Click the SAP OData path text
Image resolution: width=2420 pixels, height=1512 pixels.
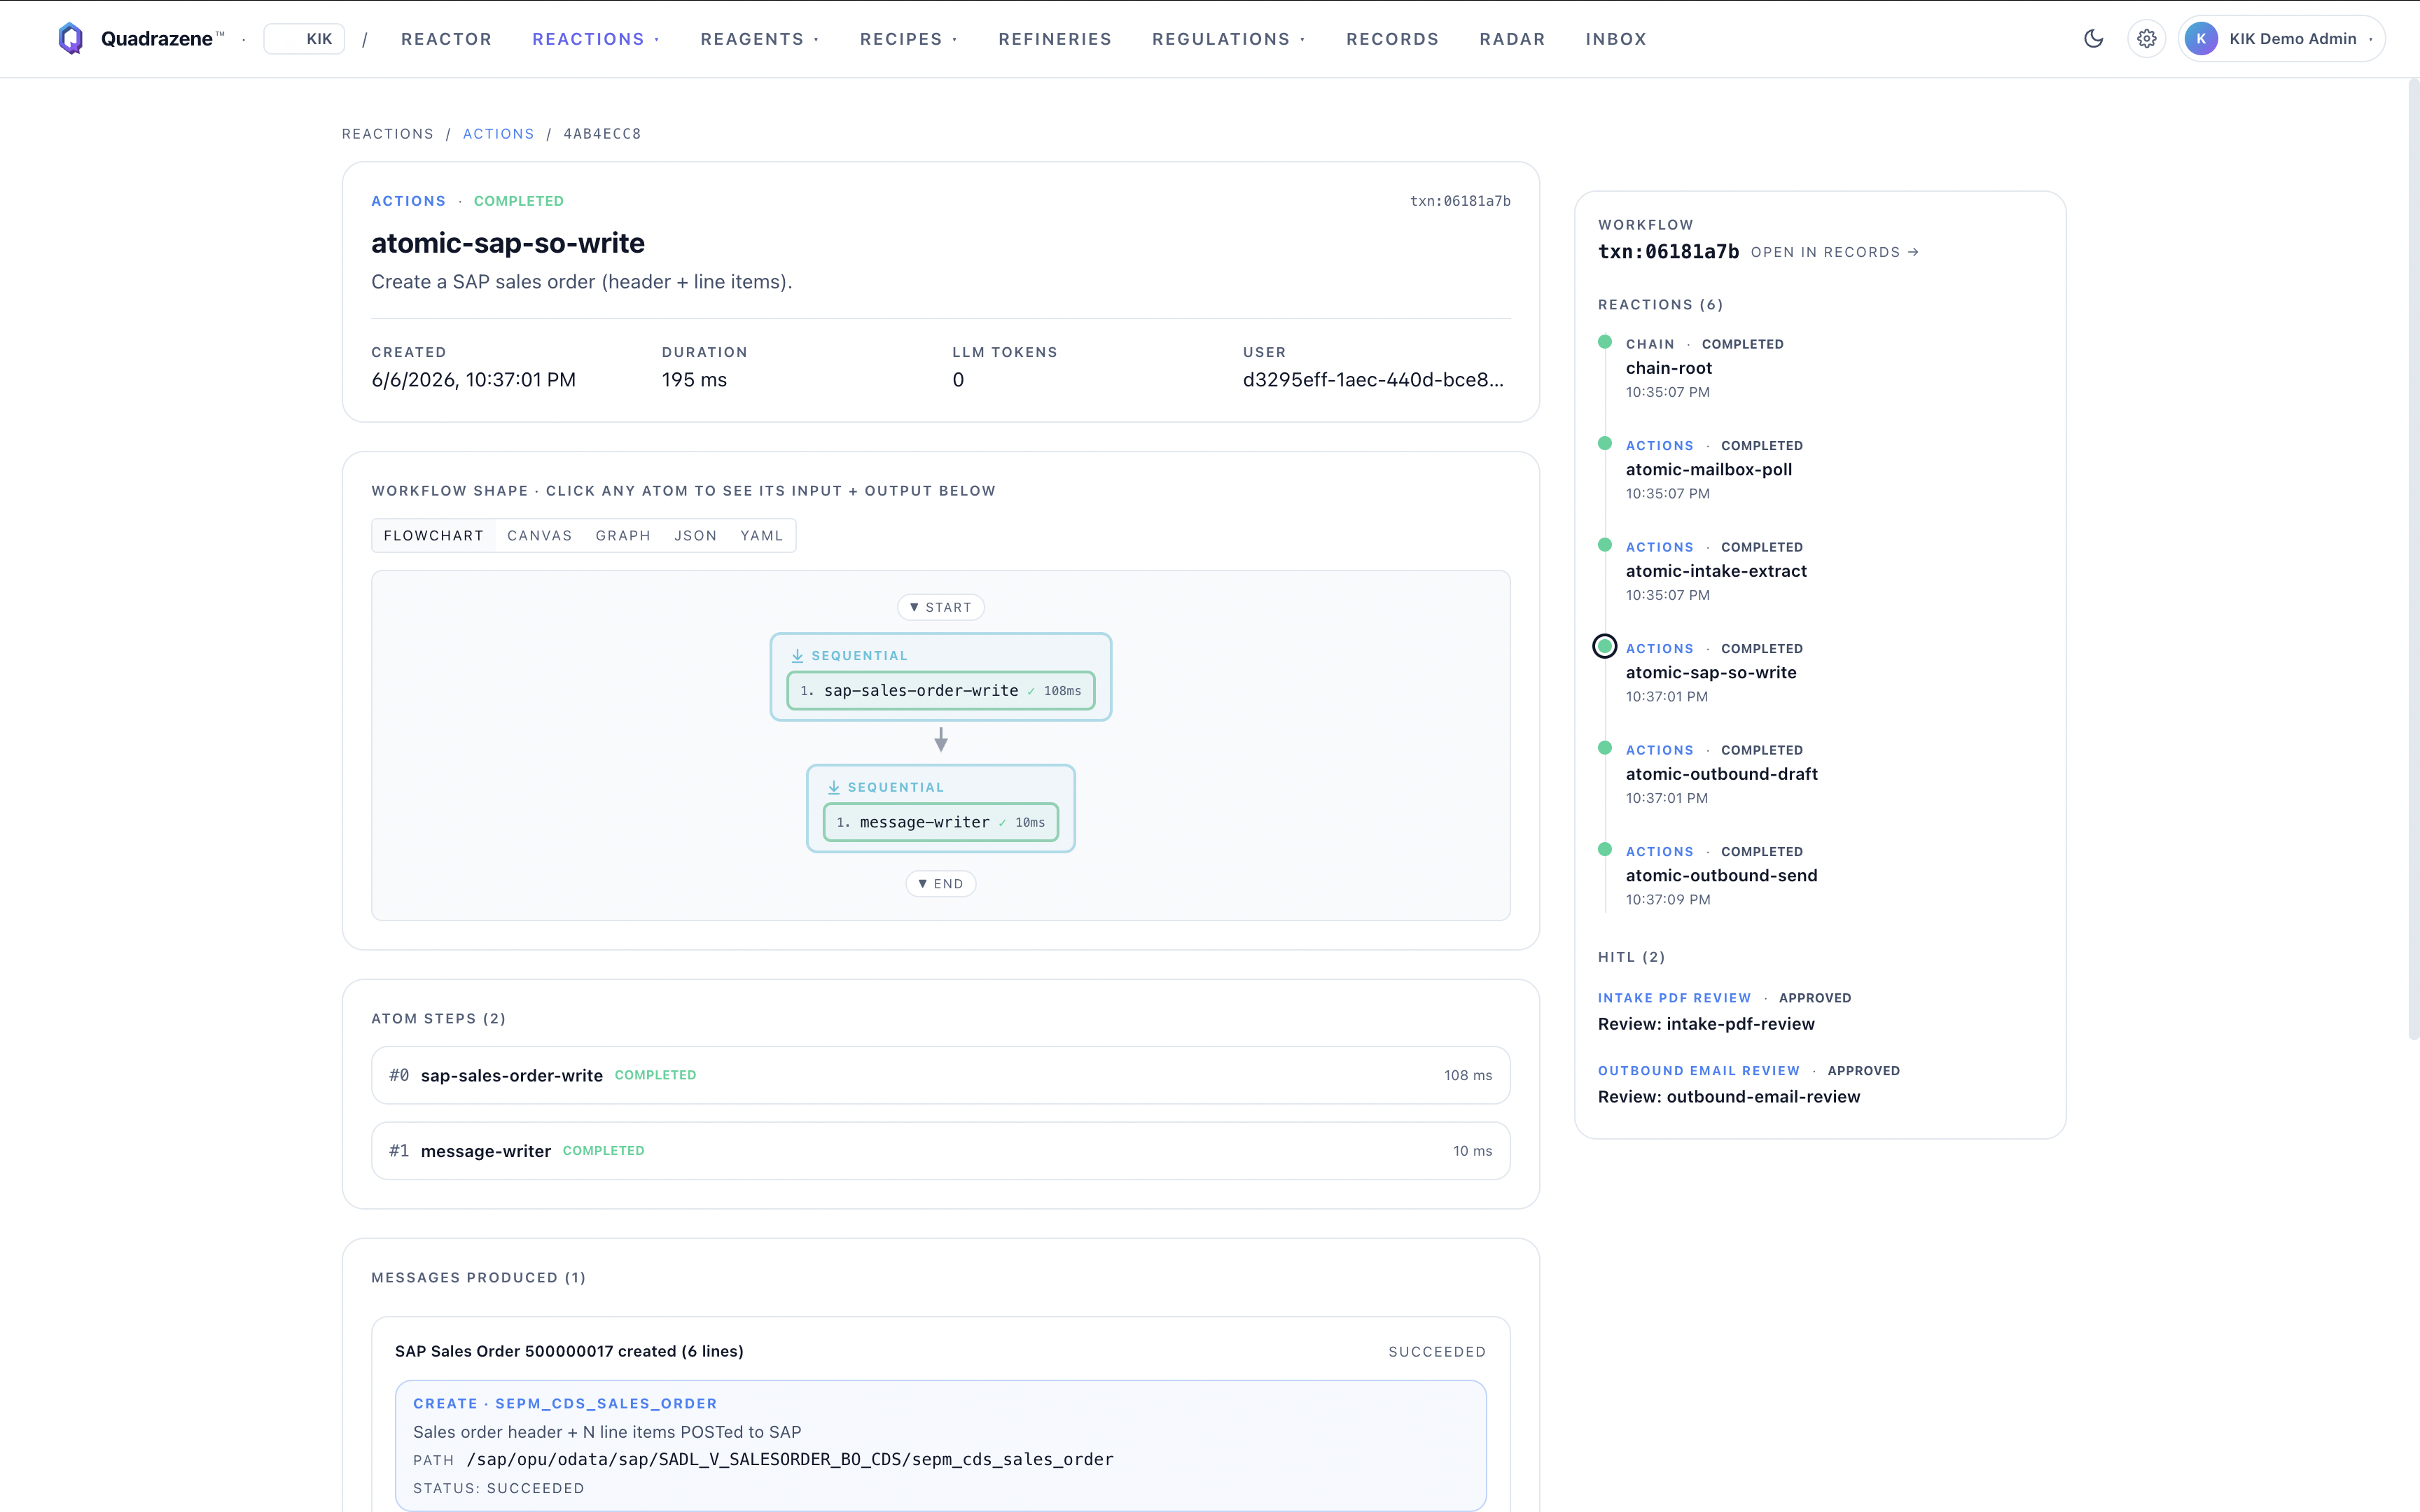click(790, 1460)
